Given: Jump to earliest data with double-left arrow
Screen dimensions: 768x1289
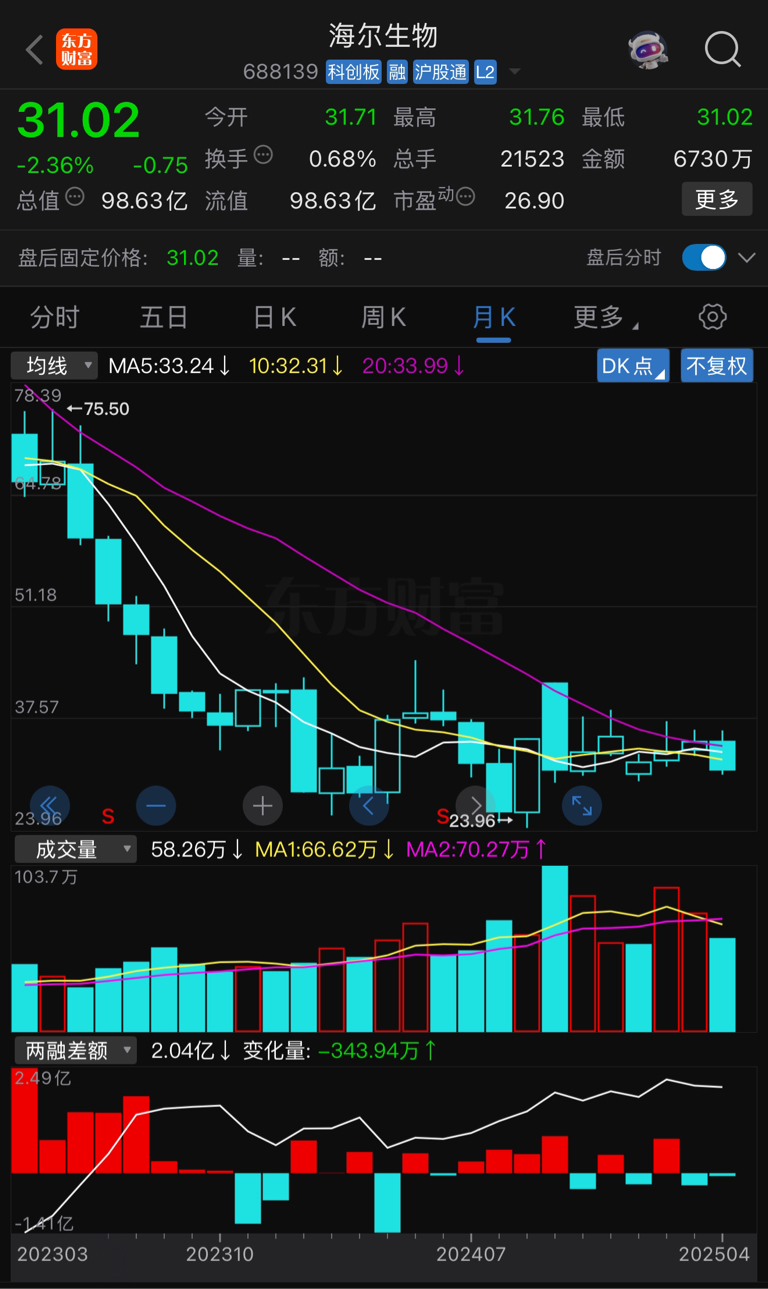Looking at the screenshot, I should [x=49, y=804].
